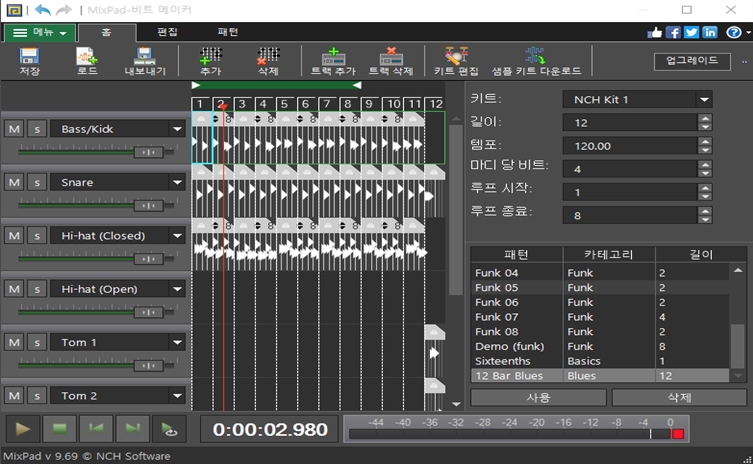Adjust the Snare volume slider
Viewport: 753px width, 464px height.
pos(148,206)
